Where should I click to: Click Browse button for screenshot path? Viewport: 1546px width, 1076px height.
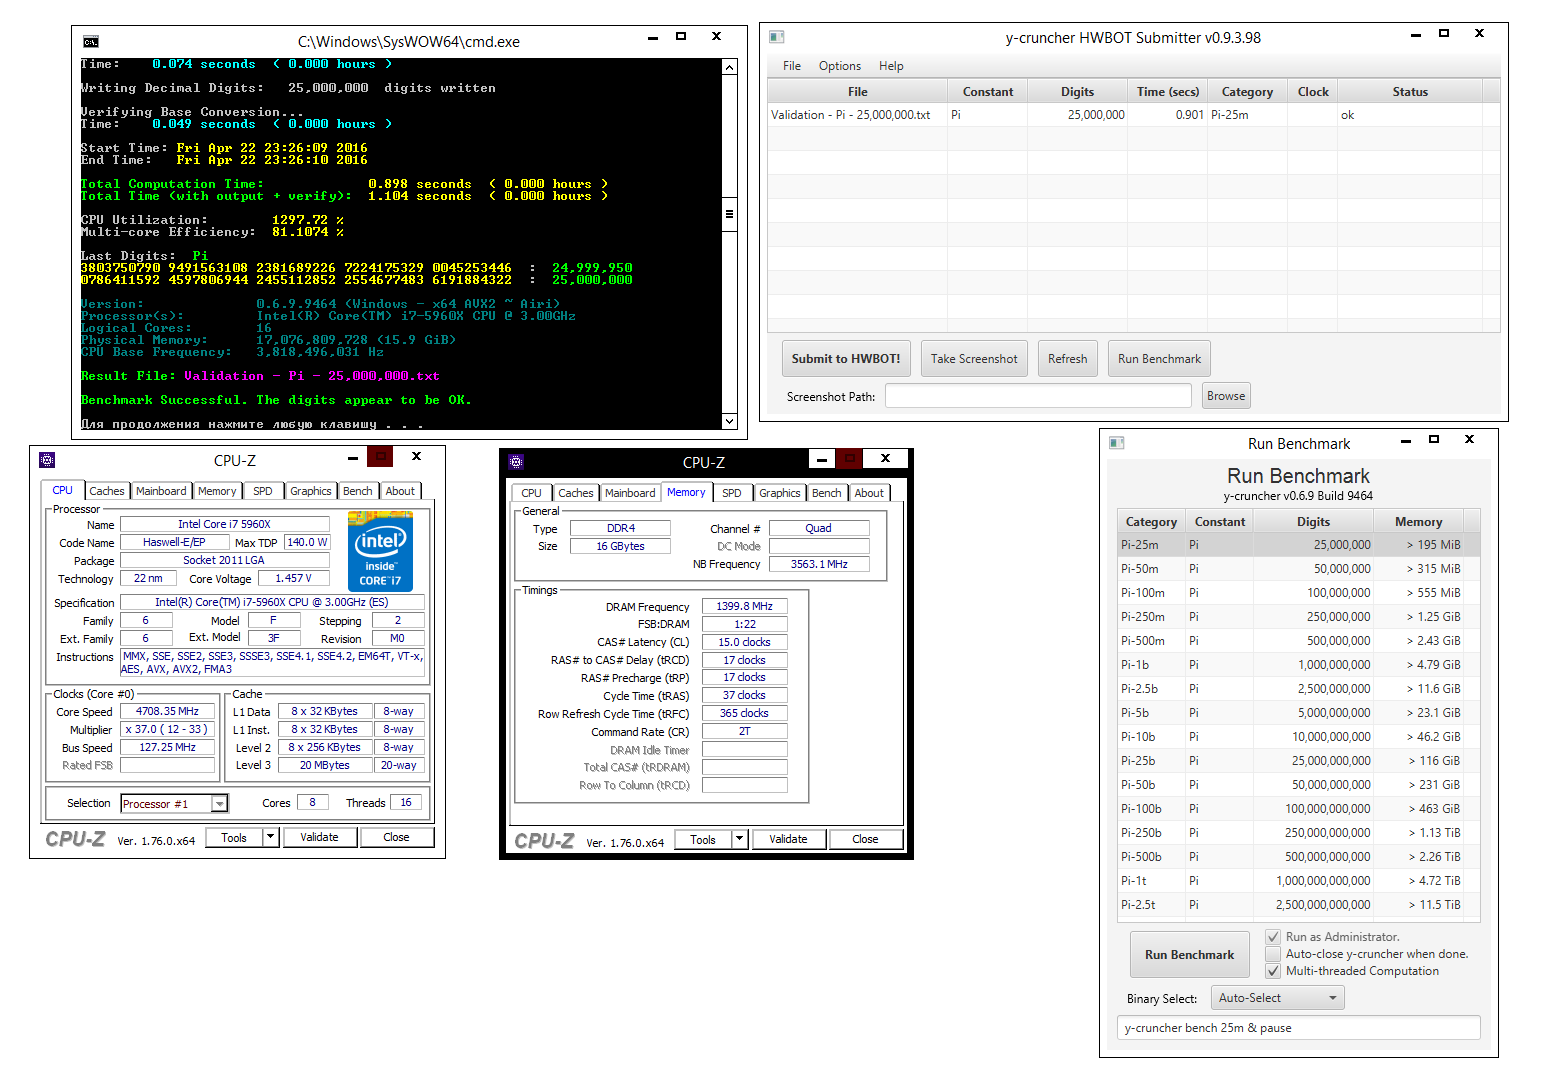tap(1226, 396)
